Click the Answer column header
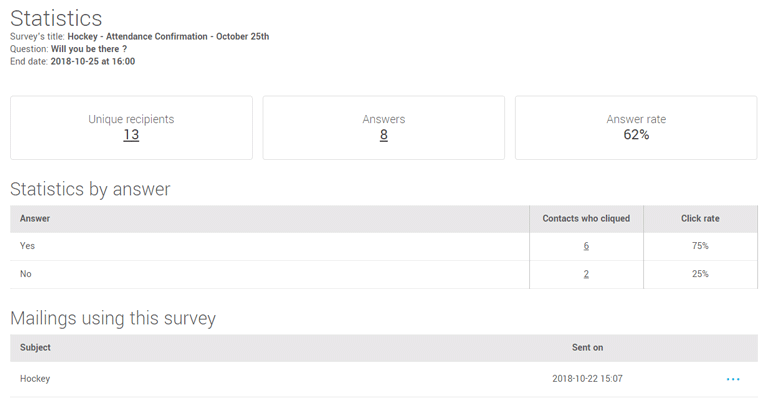This screenshot has width=767, height=407. [x=35, y=219]
